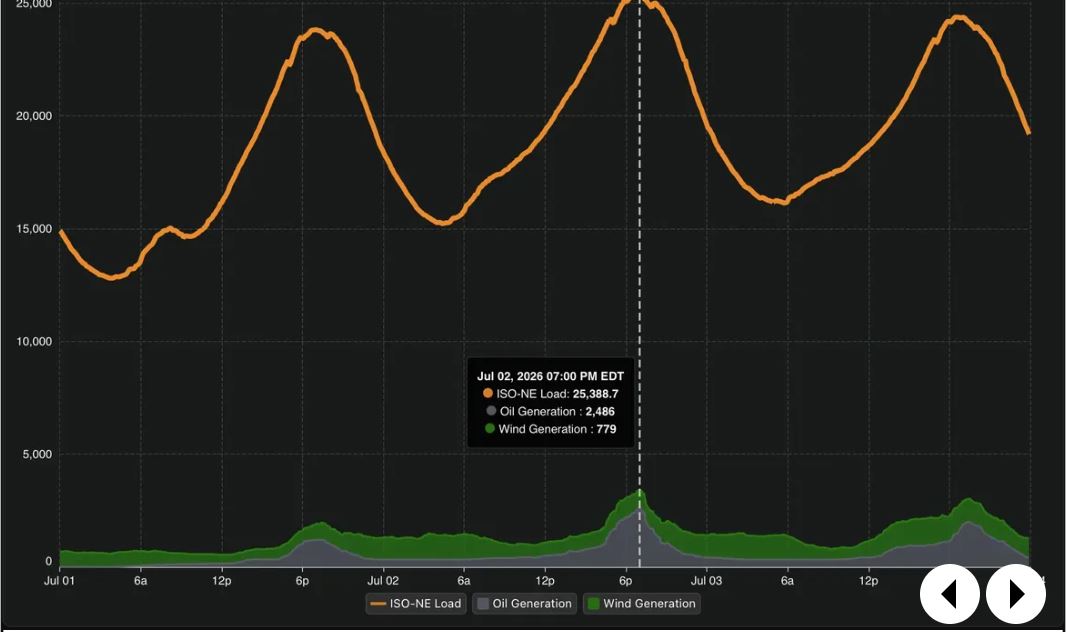Image resolution: width=1066 pixels, height=632 pixels.
Task: Click the '15,000' y-axis label
Action: tap(34, 228)
